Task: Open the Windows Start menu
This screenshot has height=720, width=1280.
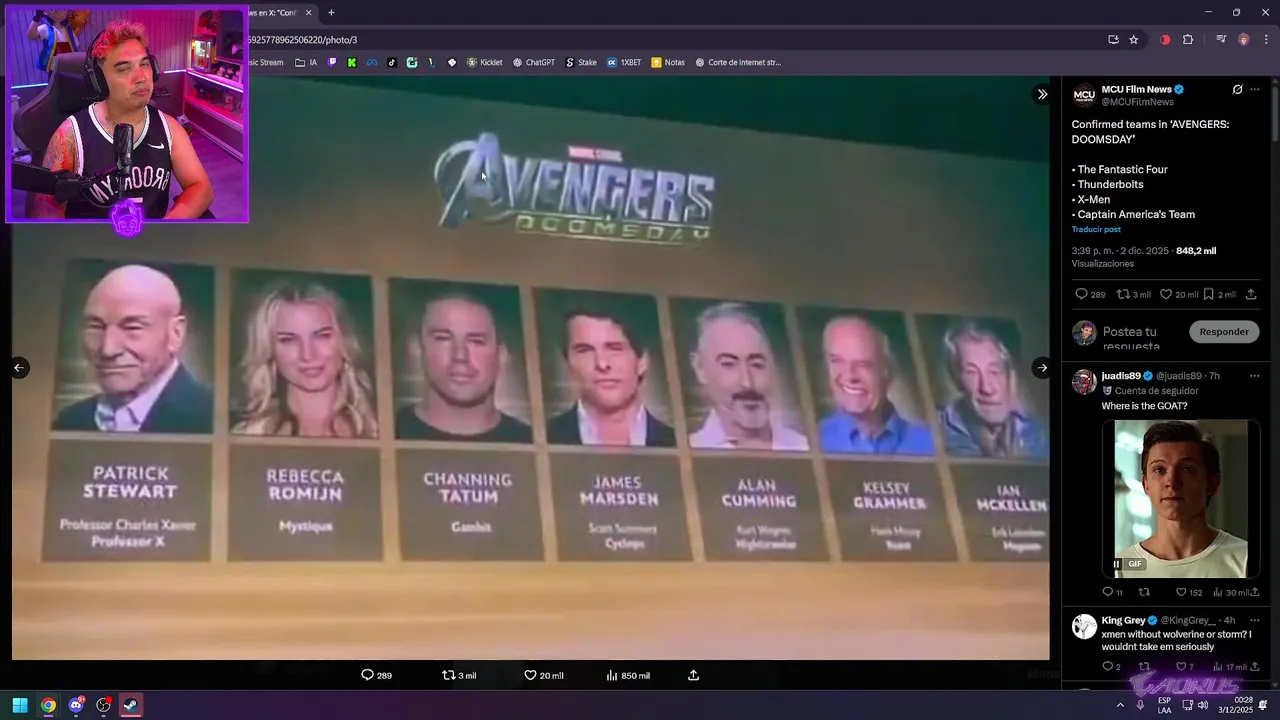Action: coord(20,705)
